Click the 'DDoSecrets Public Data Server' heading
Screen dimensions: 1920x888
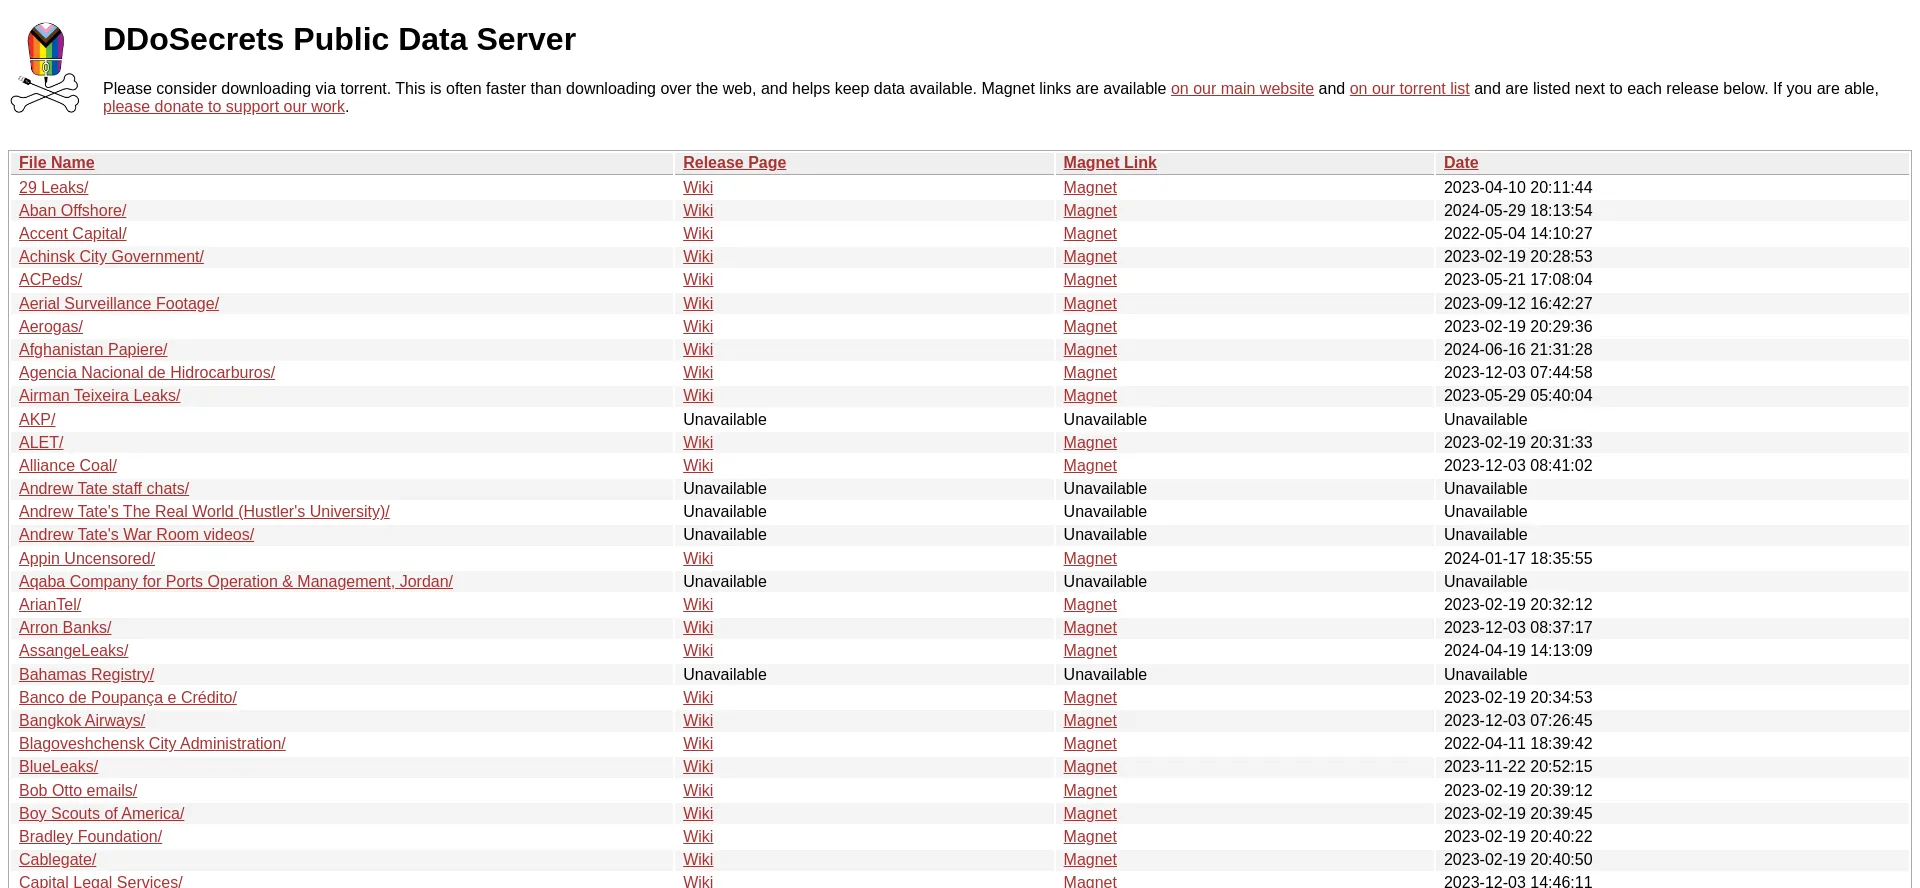(x=339, y=39)
